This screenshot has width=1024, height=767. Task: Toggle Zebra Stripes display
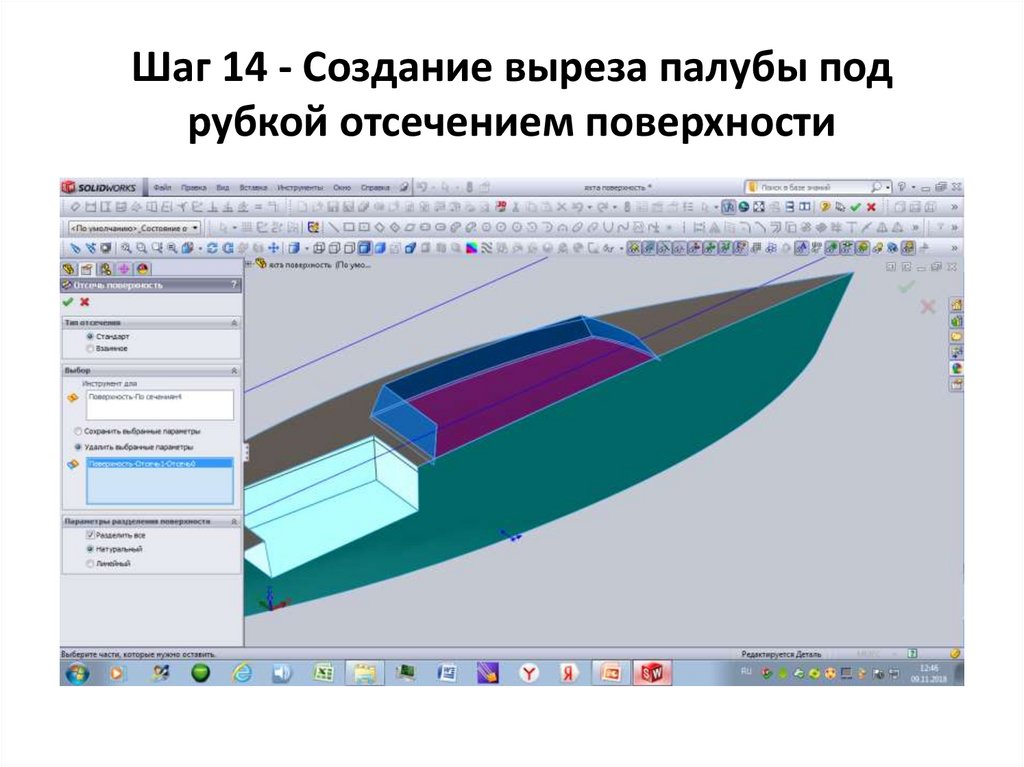pos(487,248)
